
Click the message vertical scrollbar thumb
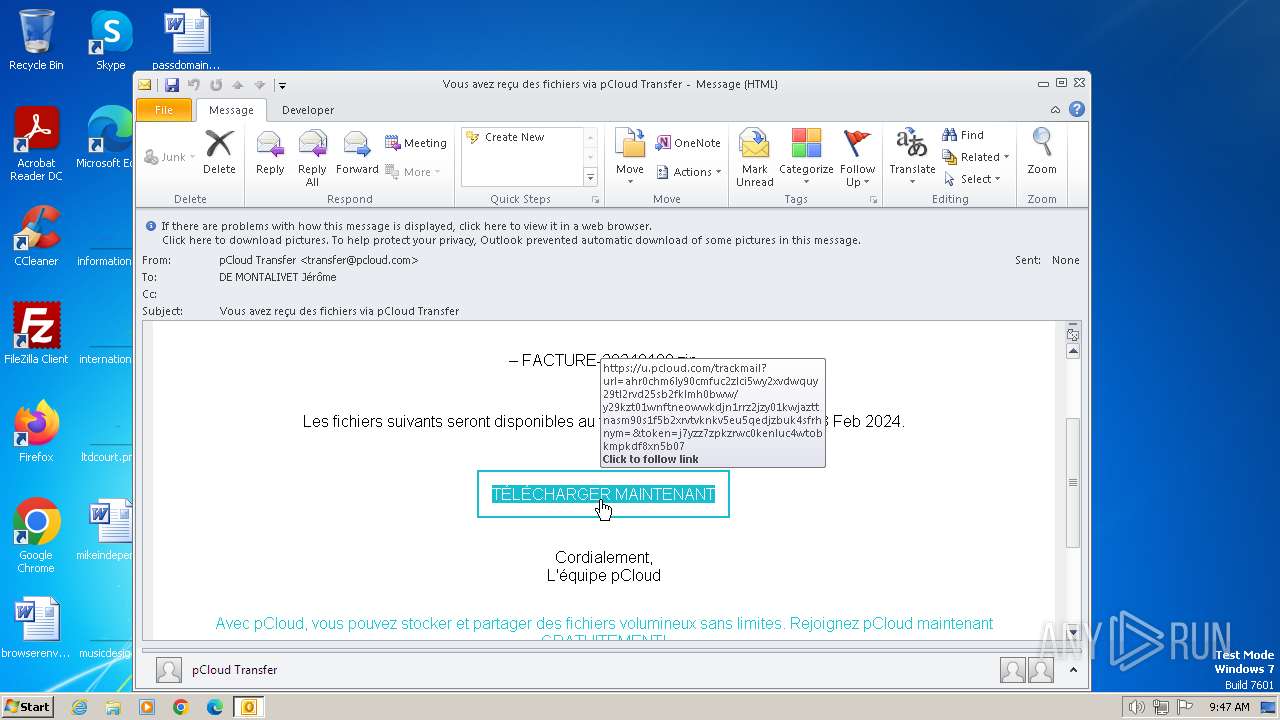point(1073,482)
